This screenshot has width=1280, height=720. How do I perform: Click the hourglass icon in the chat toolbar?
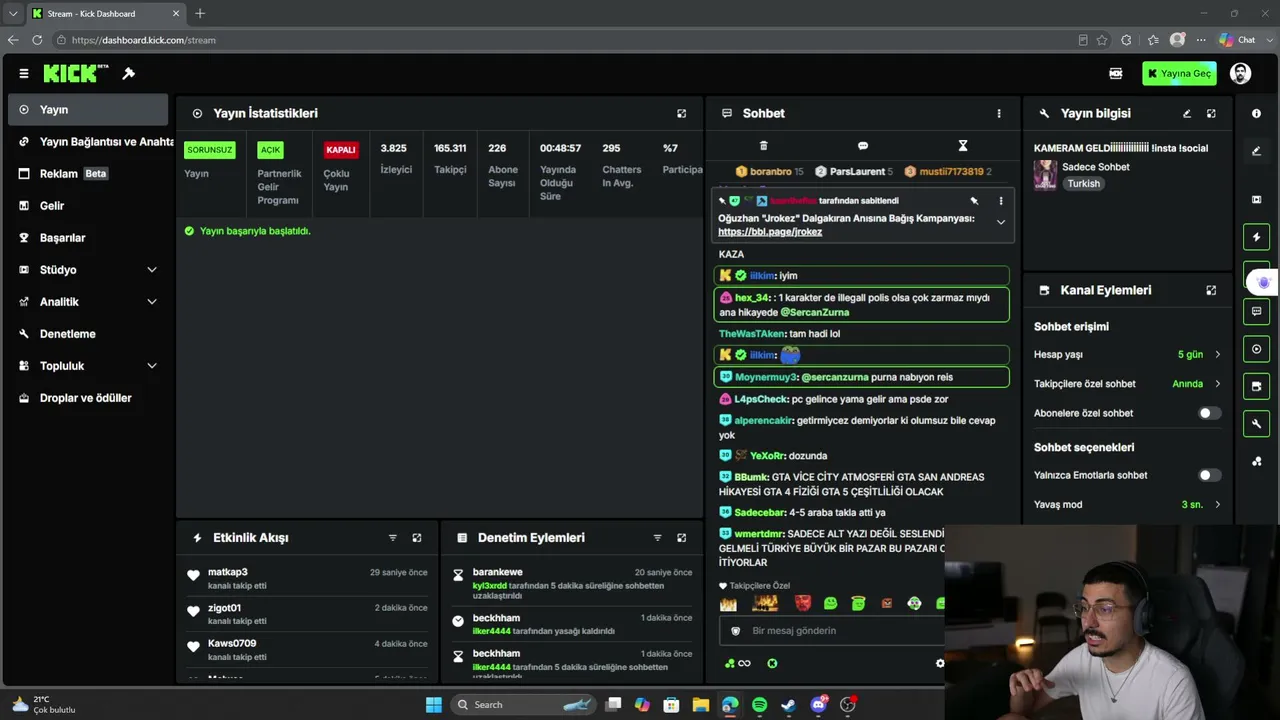pyautogui.click(x=963, y=146)
